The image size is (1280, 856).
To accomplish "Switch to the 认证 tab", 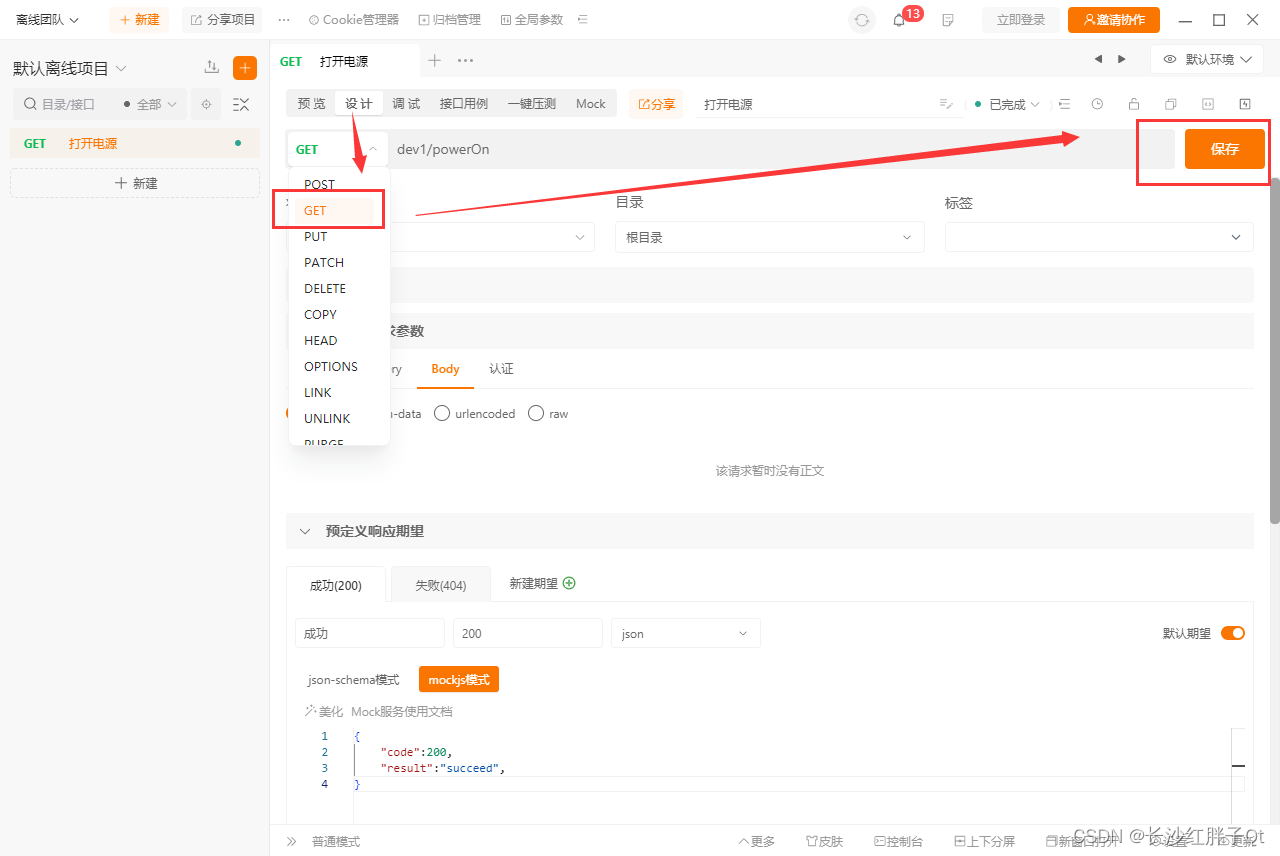I will coord(501,369).
